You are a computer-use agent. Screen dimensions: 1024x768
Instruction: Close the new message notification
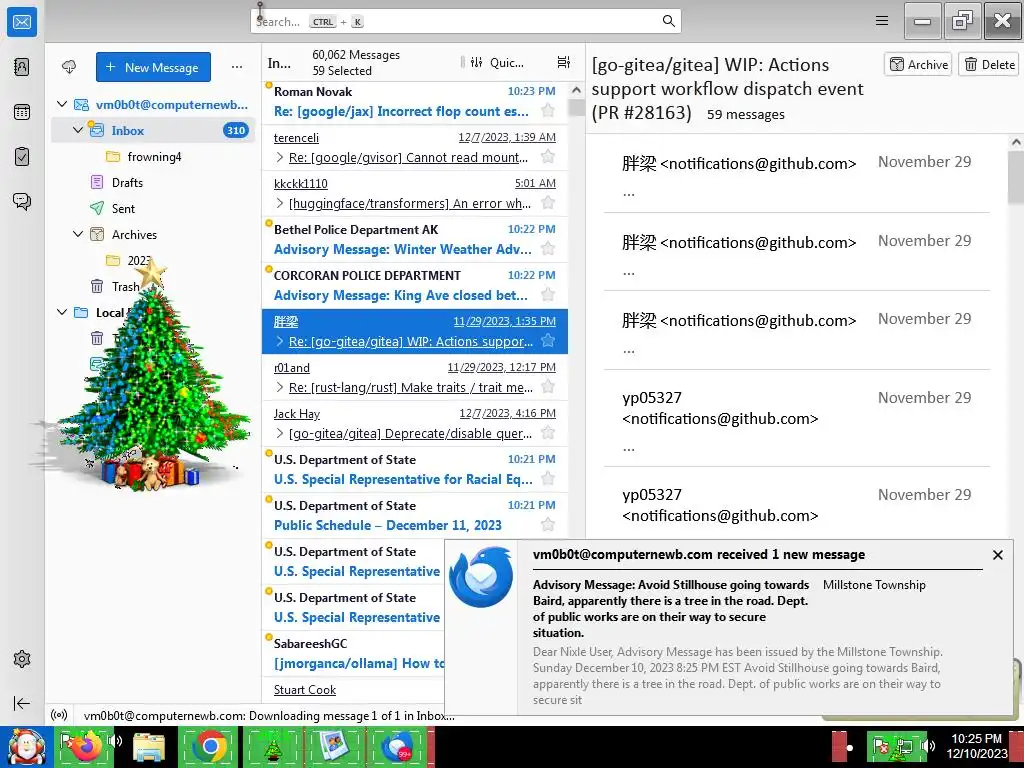[x=997, y=555]
